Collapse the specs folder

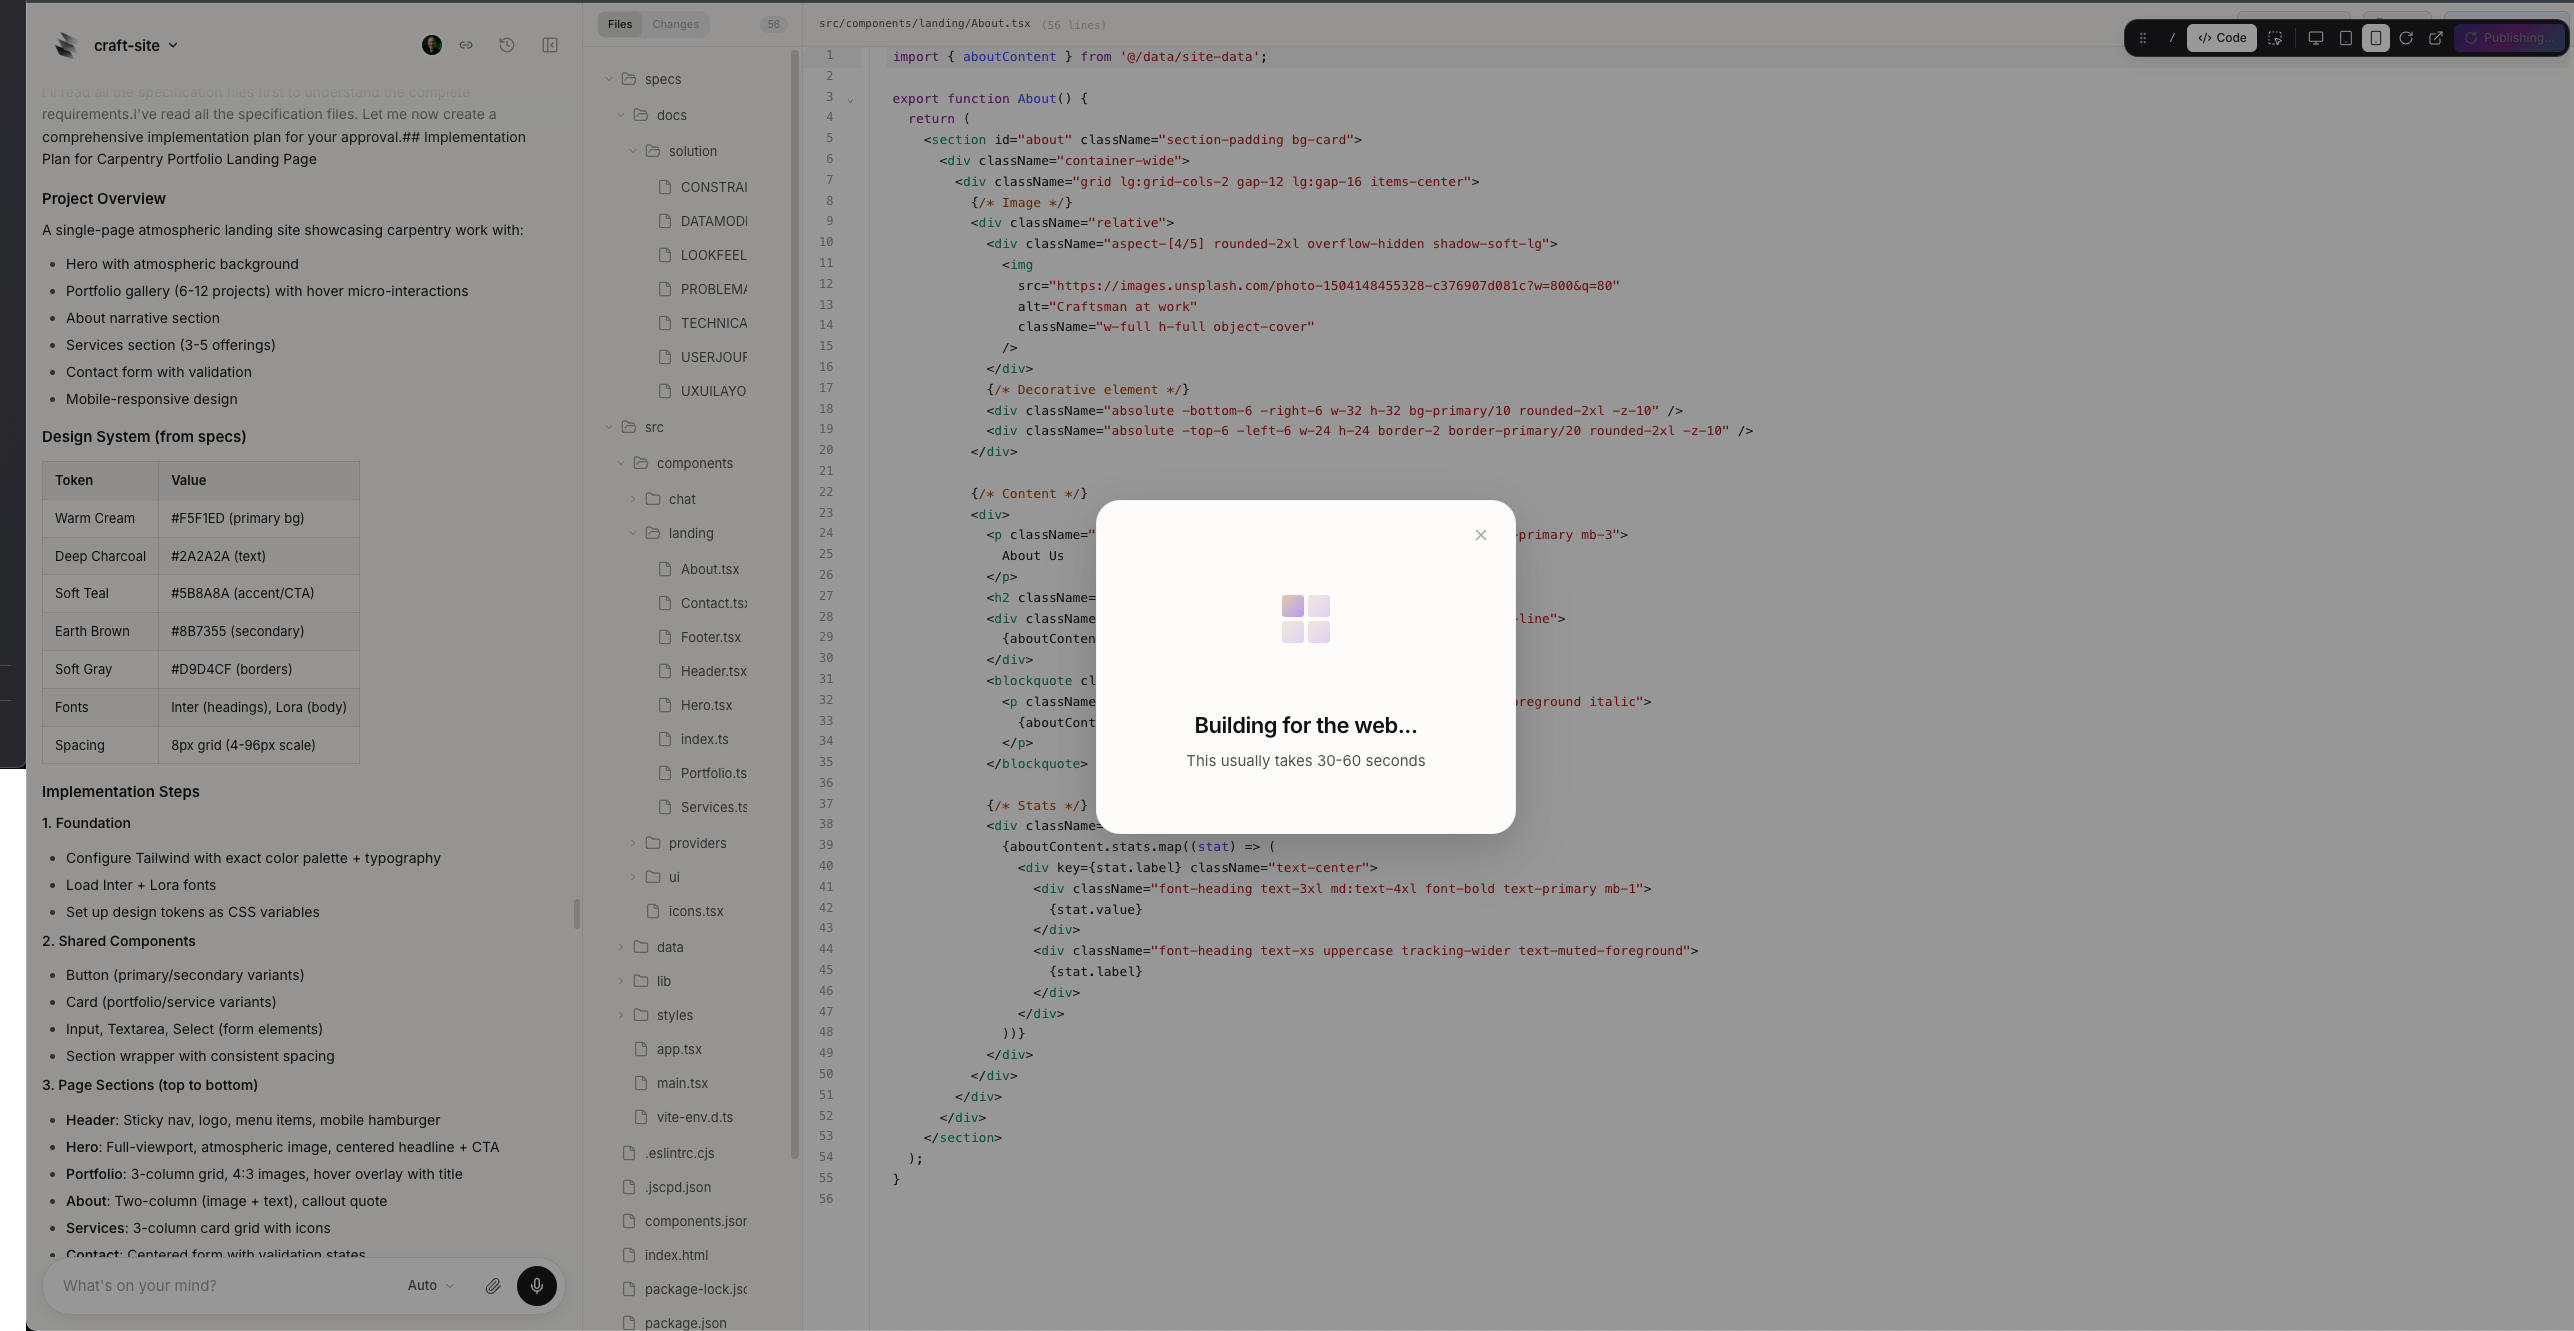[609, 79]
